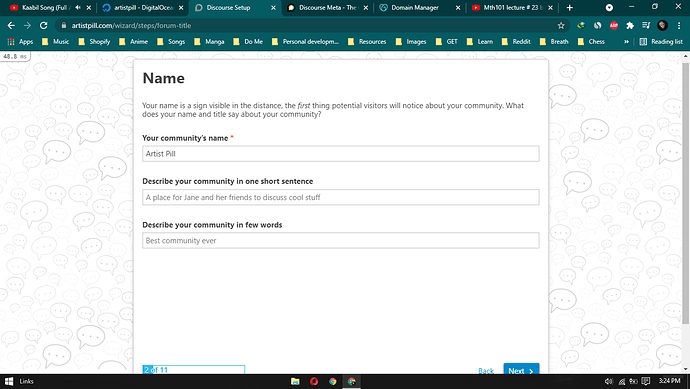
Task: Open the Opera browser taskbar icon
Action: (314, 382)
